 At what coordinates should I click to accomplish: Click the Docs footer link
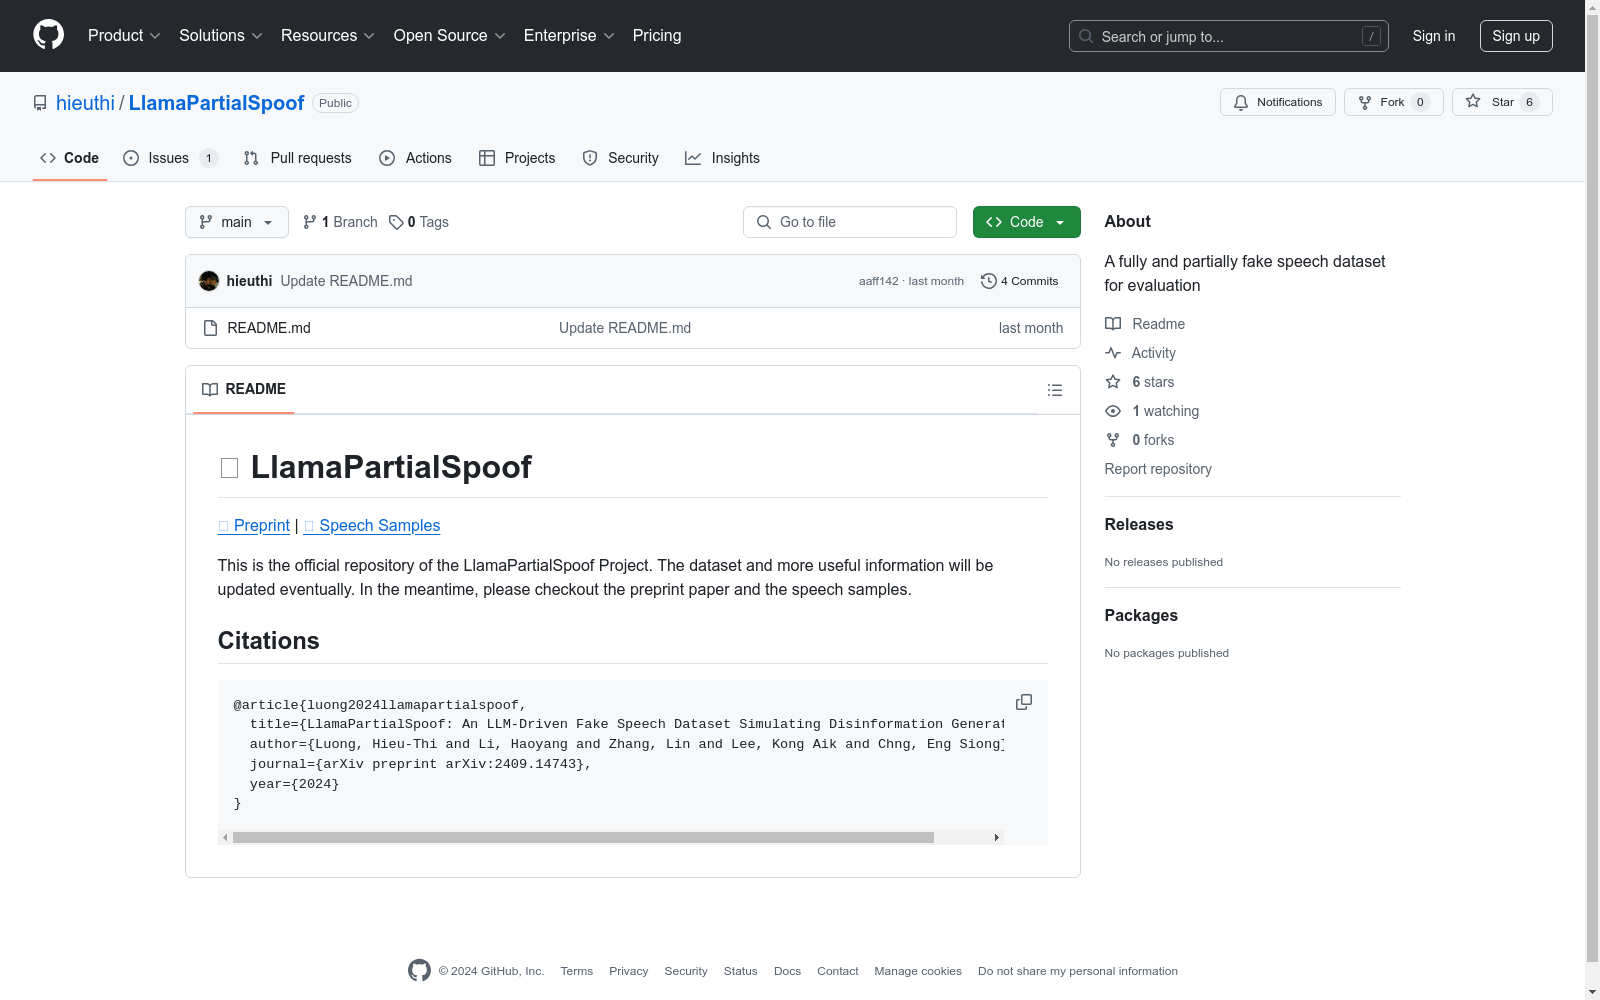(x=788, y=971)
